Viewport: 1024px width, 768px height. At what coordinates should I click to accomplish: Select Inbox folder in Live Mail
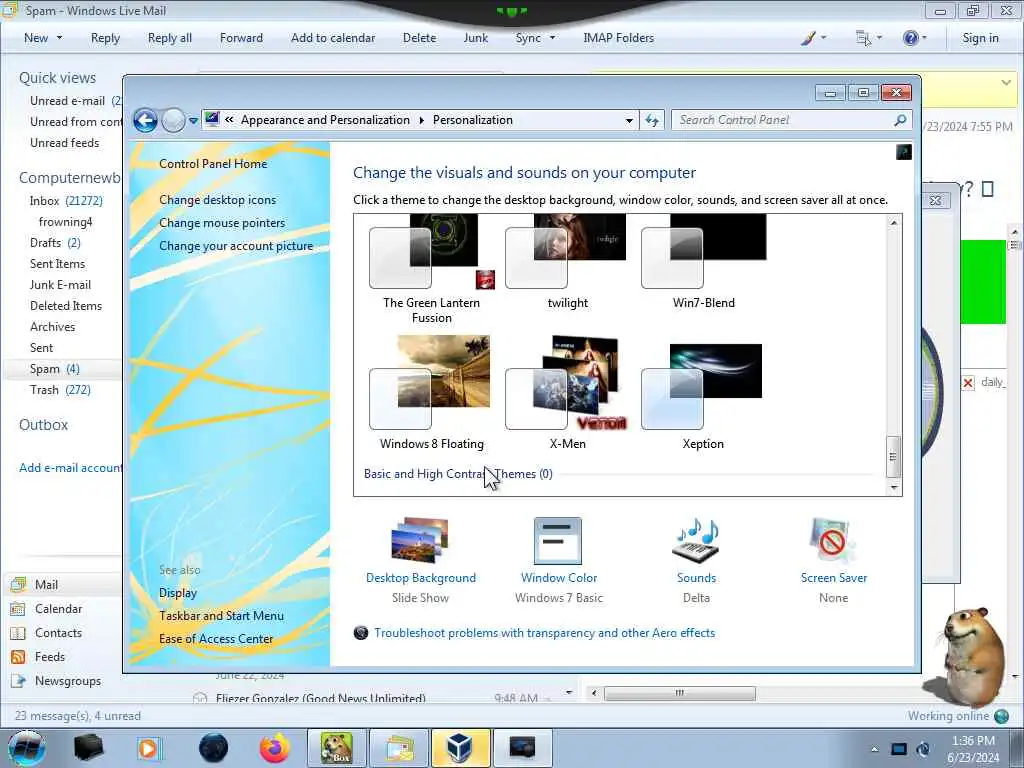tap(66, 200)
